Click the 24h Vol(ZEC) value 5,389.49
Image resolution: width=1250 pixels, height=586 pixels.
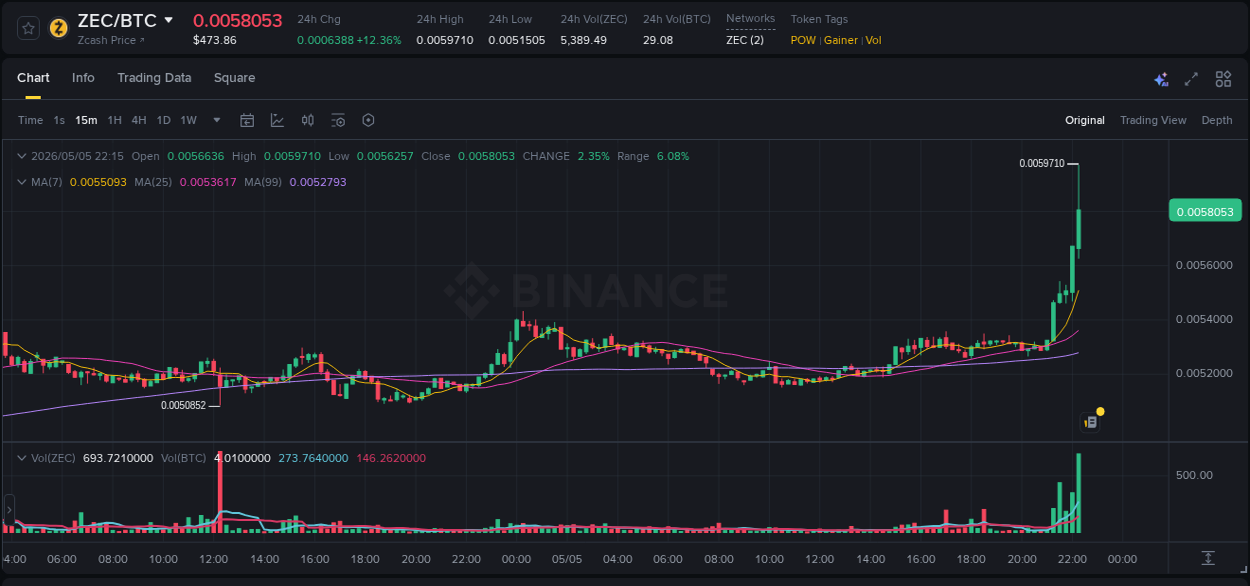[583, 40]
